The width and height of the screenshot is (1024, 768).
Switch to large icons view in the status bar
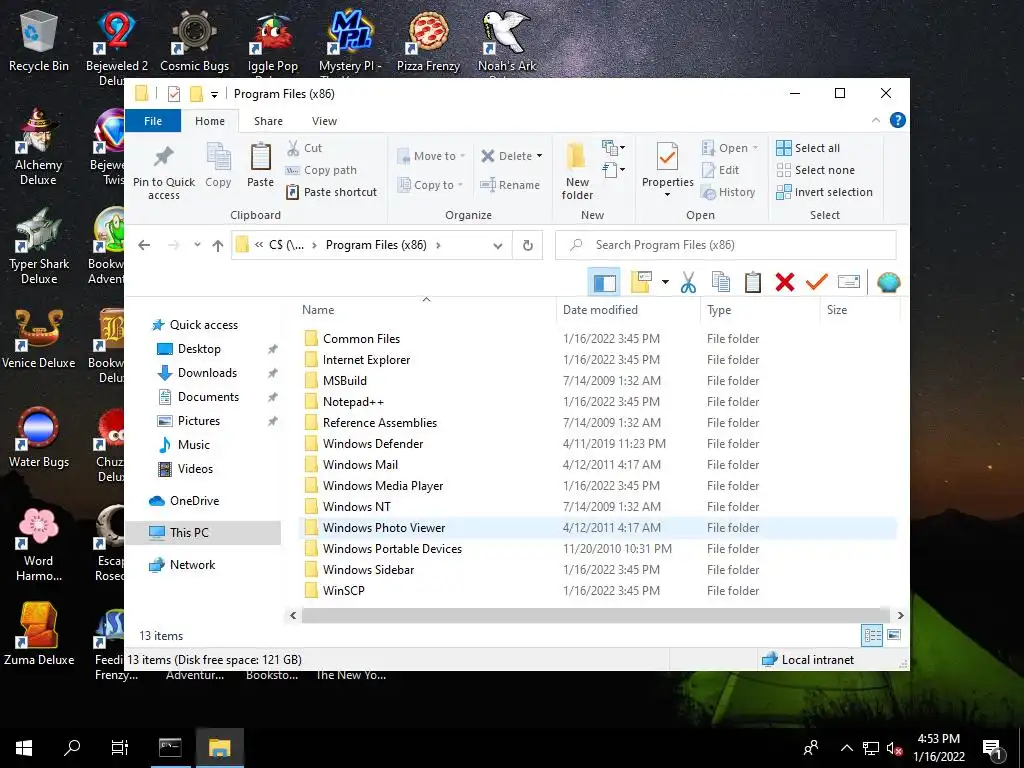[x=894, y=635]
